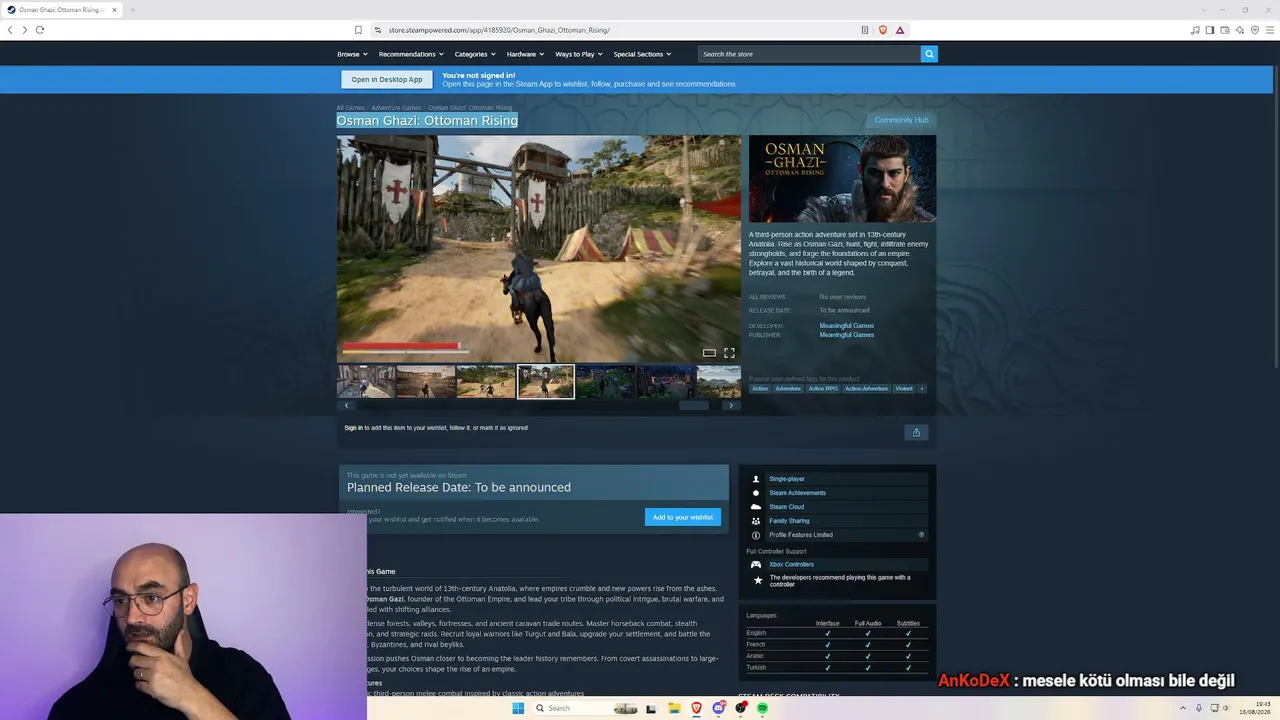Expand the Hardware menu

[525, 54]
